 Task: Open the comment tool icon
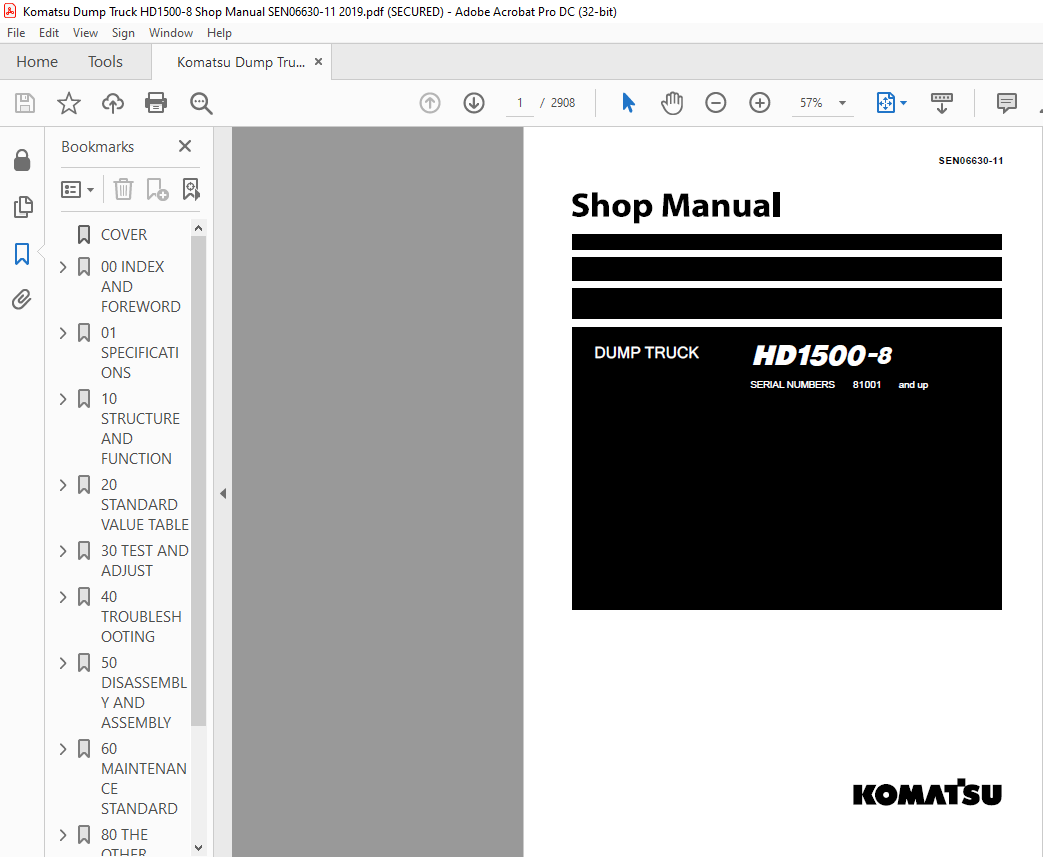(x=1006, y=103)
